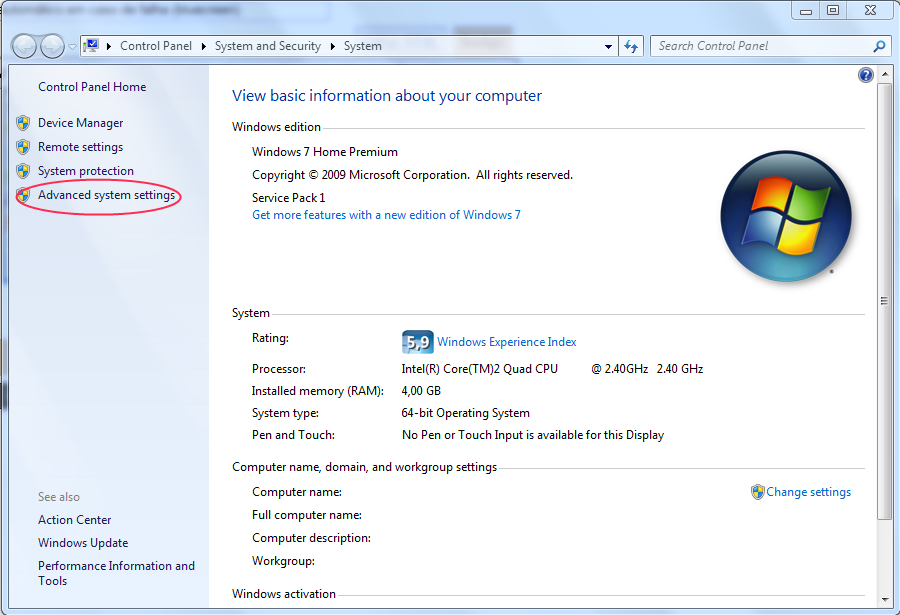Click the Refresh button in address bar
The width and height of the screenshot is (900, 615).
click(x=631, y=47)
